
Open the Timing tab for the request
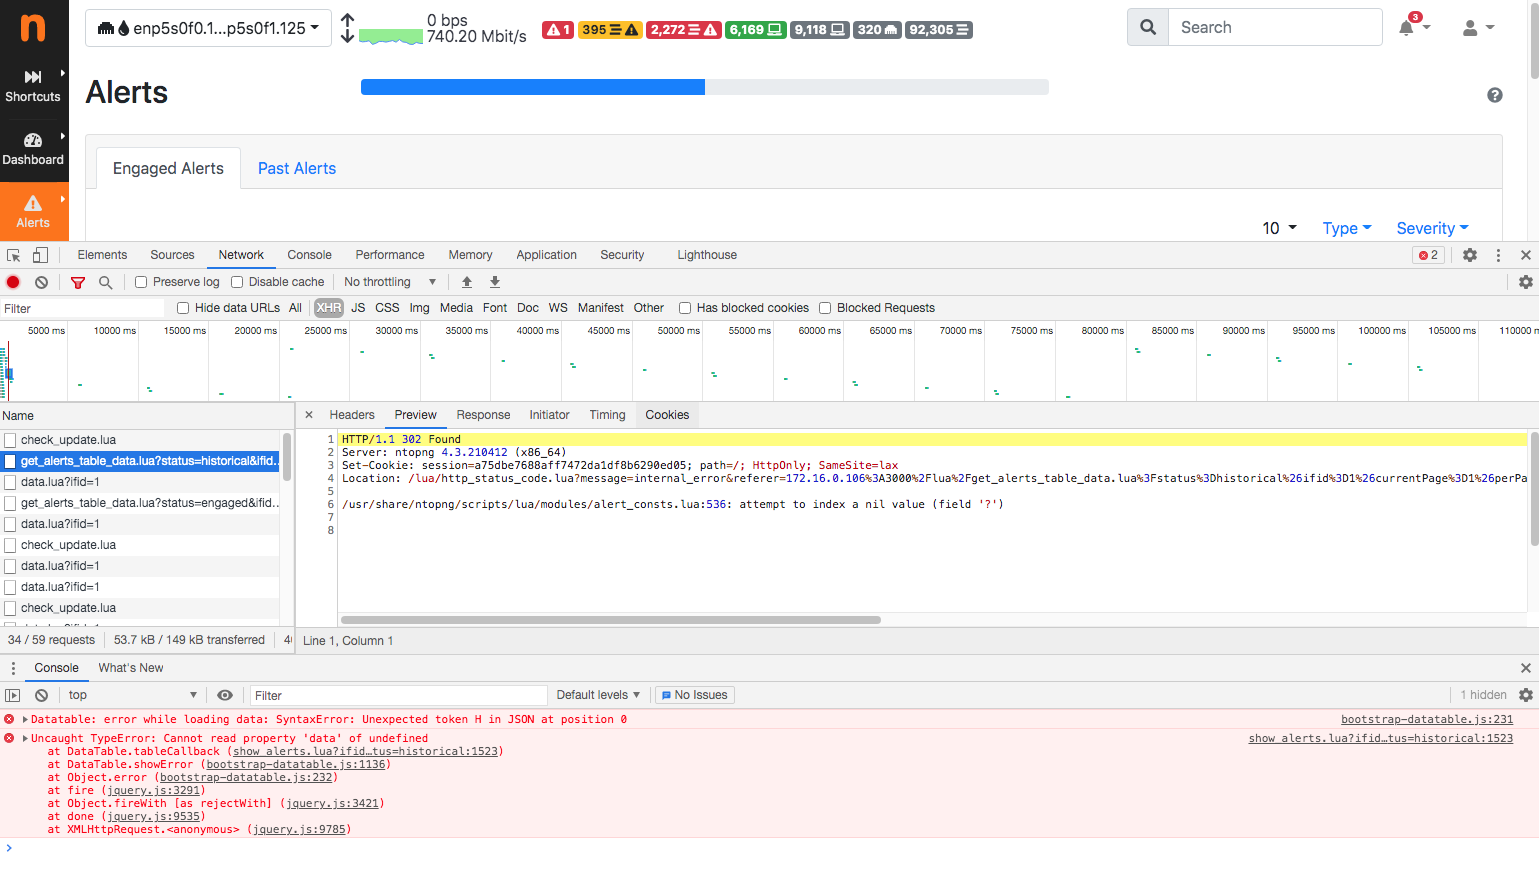coord(607,415)
